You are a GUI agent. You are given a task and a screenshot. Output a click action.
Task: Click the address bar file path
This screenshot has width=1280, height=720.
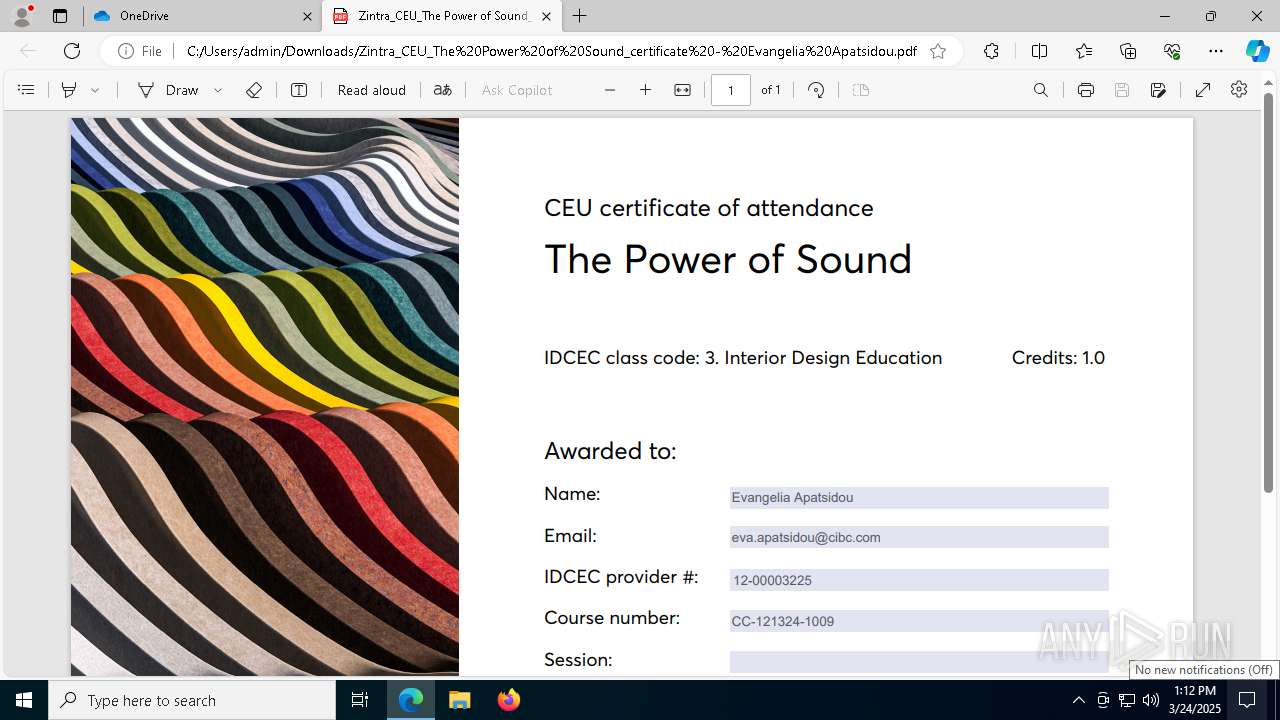pyautogui.click(x=551, y=51)
